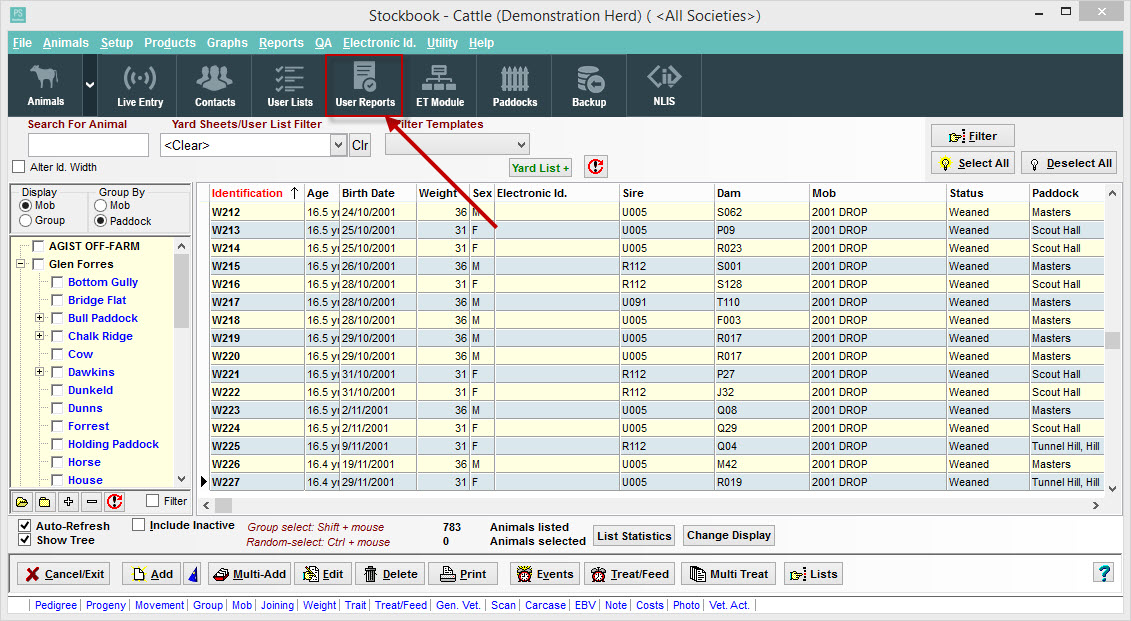The height and width of the screenshot is (621, 1131).
Task: Collapse the Glen Forres tree node
Action: click(21, 264)
